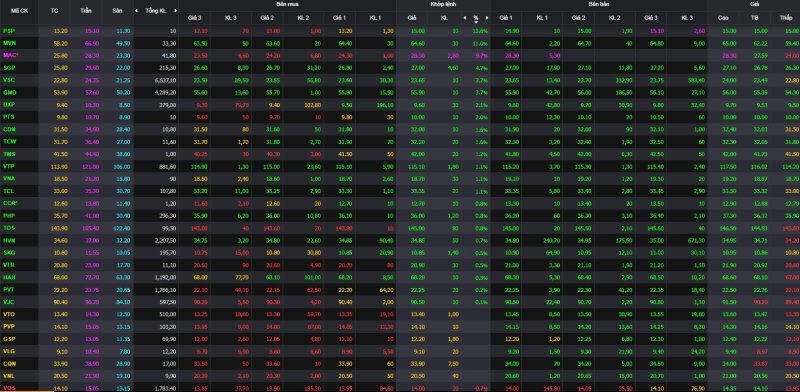
Task: Open GMD stock ticker
Action: coord(9,92)
